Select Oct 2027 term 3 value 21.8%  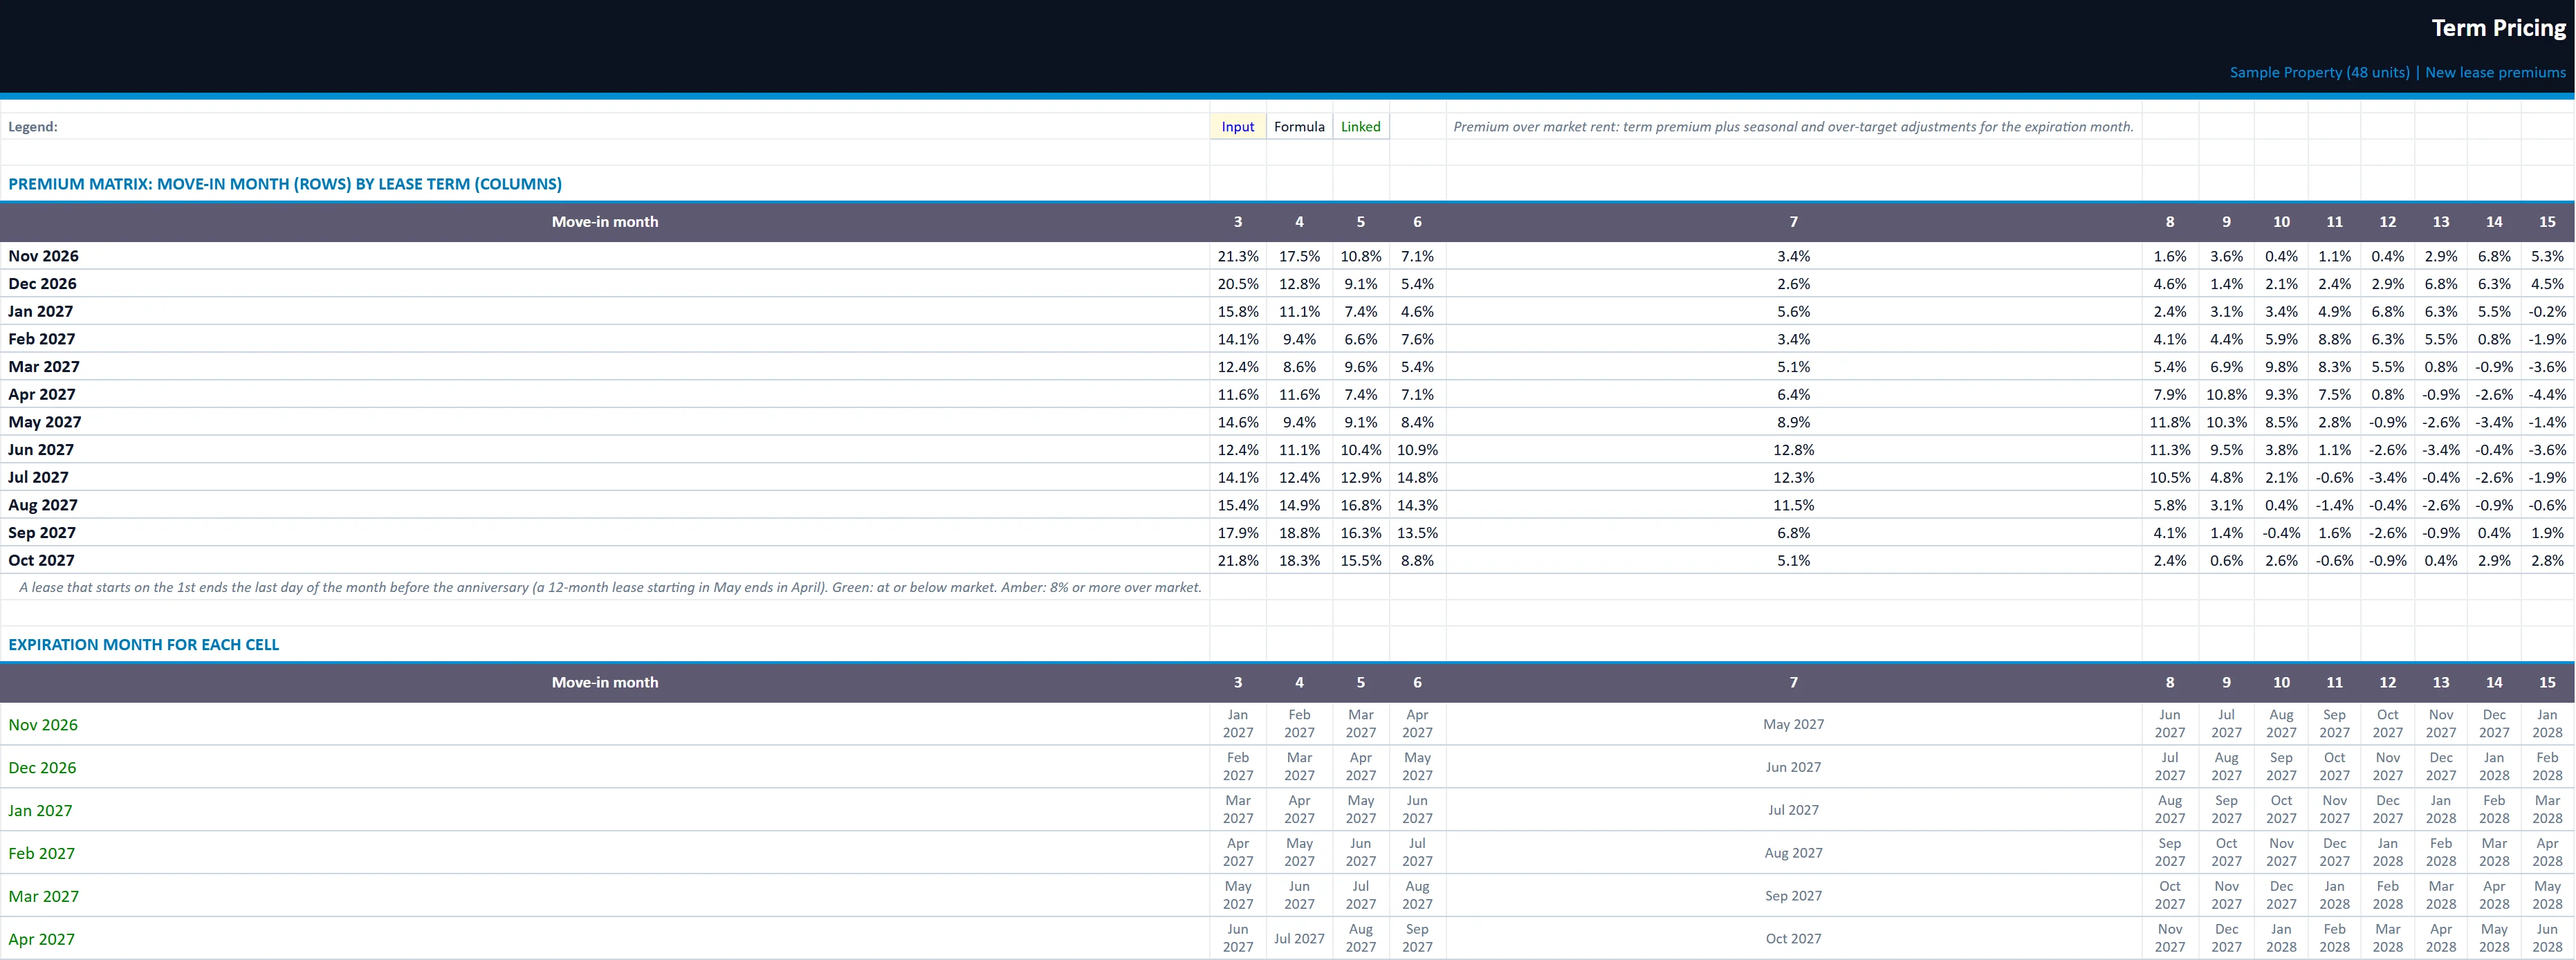click(x=1238, y=561)
